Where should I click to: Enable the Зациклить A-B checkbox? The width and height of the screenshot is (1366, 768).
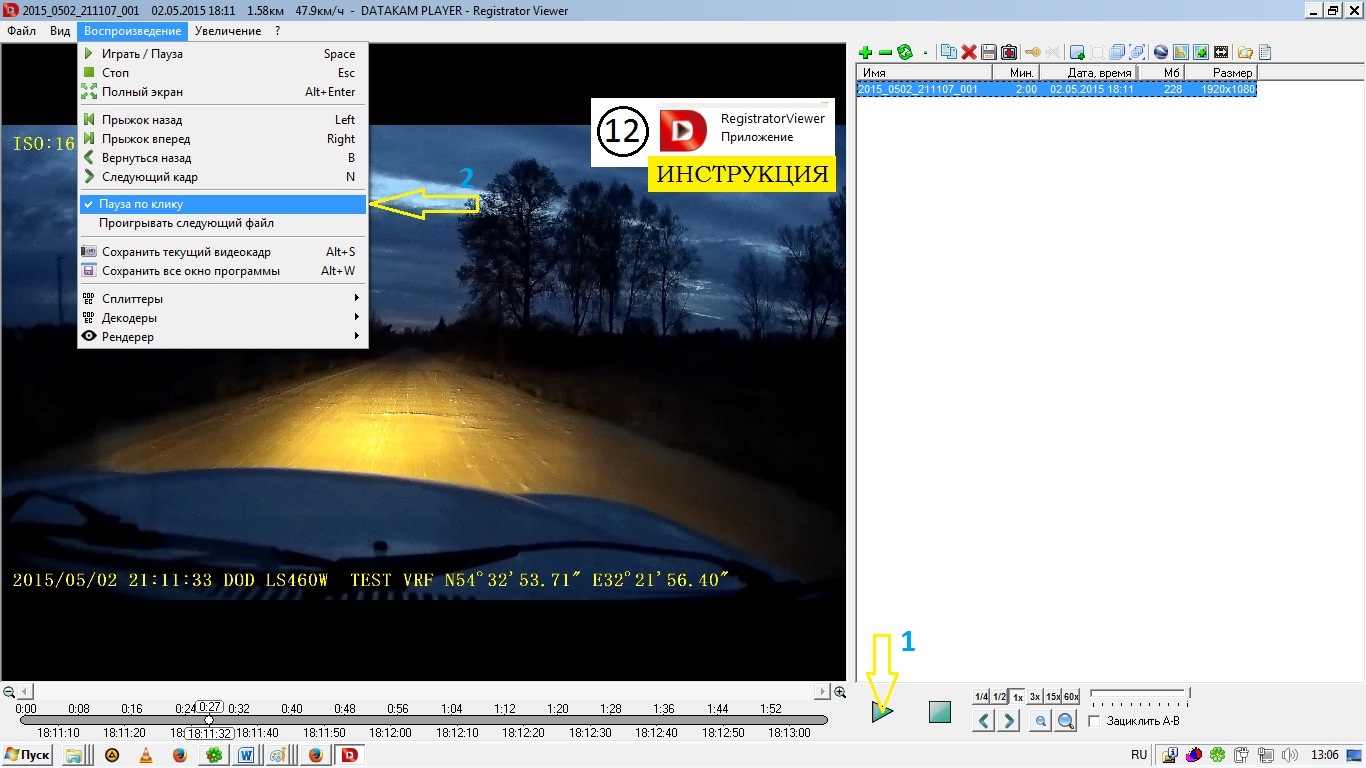(1094, 721)
